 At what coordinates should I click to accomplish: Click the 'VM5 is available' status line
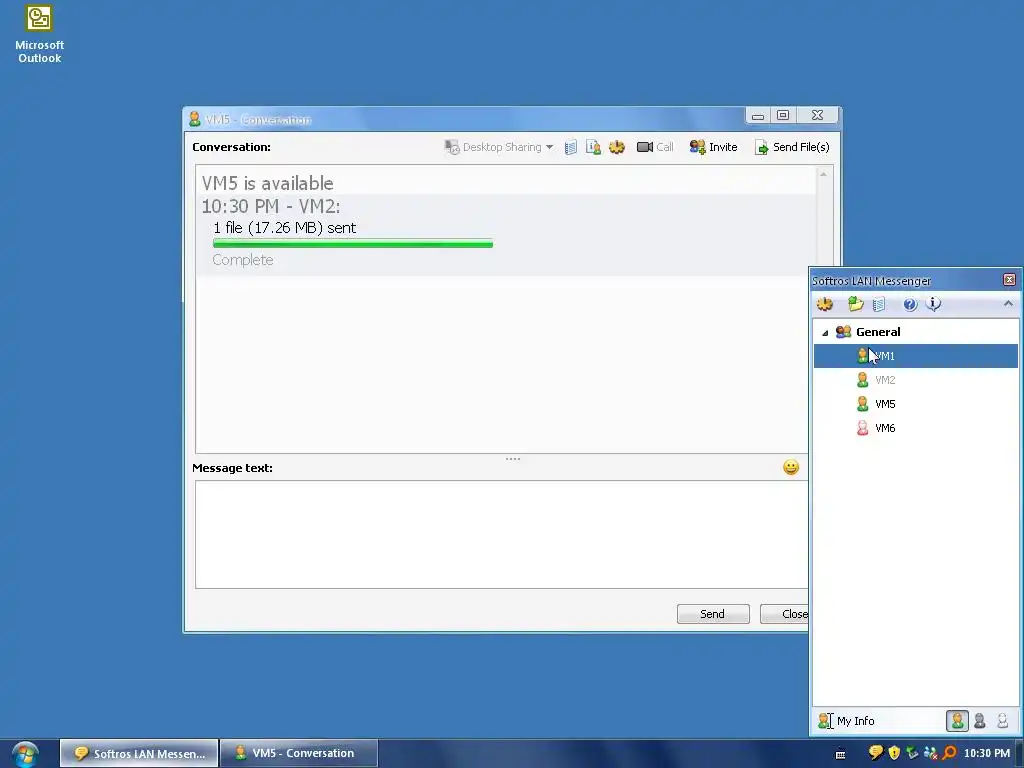pyautogui.click(x=267, y=183)
